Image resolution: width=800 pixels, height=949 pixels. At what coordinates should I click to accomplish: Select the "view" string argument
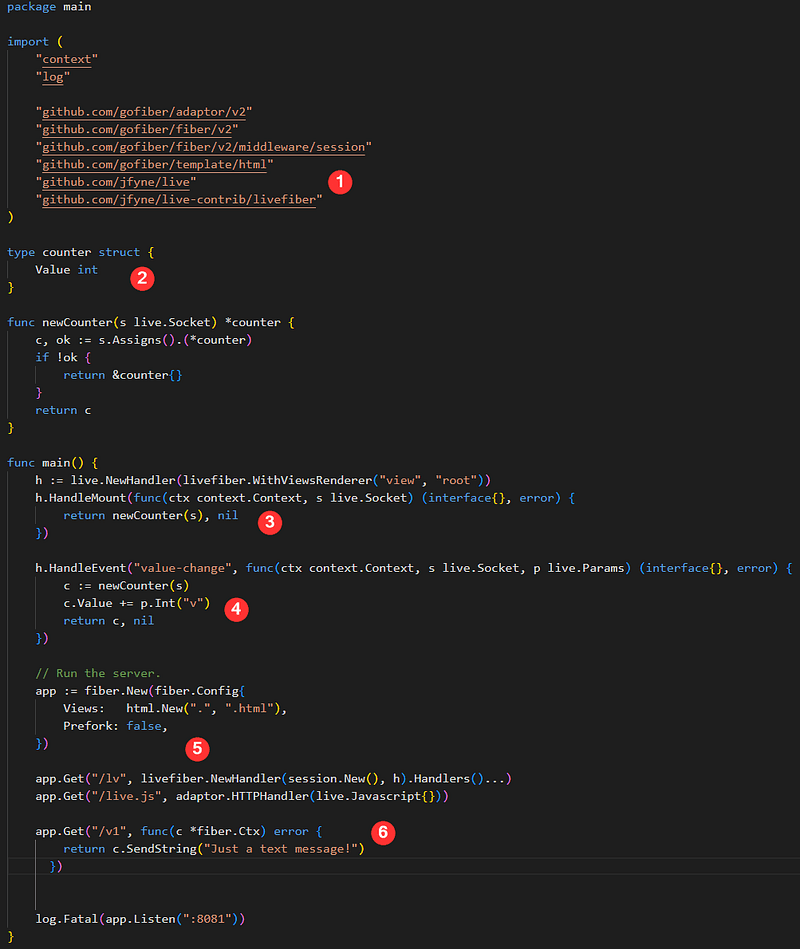400,481
